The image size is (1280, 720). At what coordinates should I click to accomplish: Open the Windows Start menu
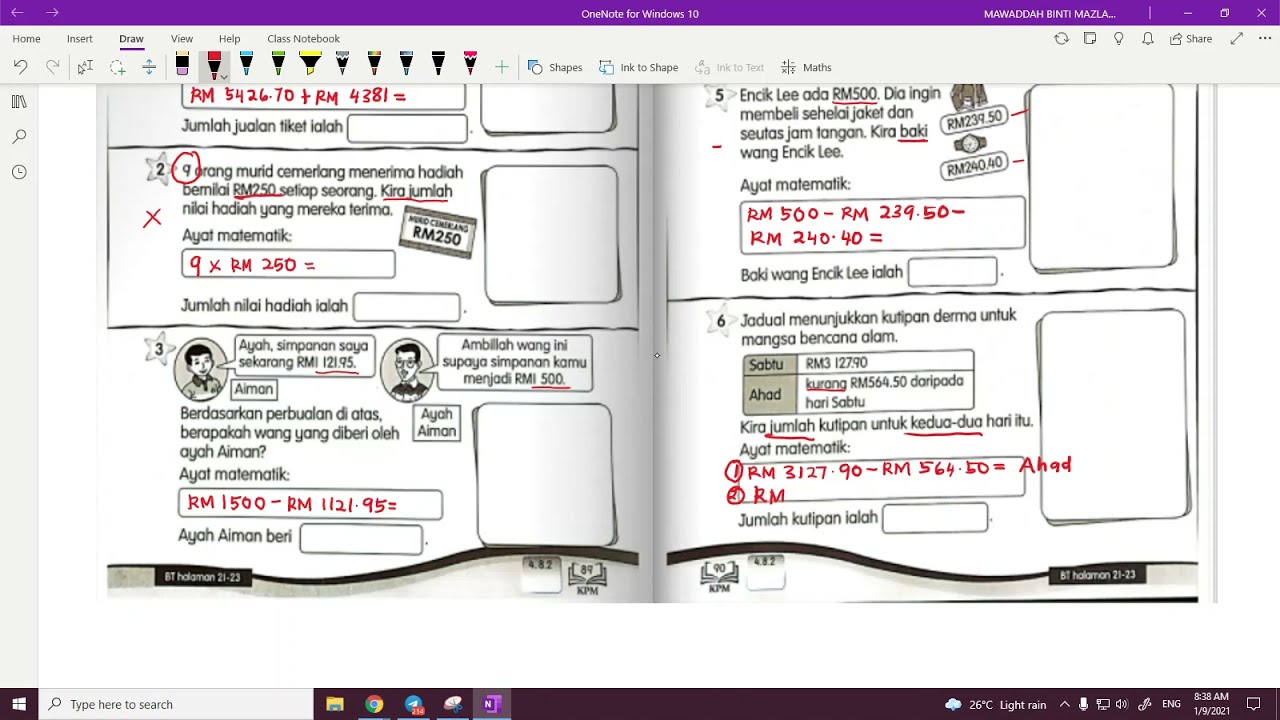19,704
